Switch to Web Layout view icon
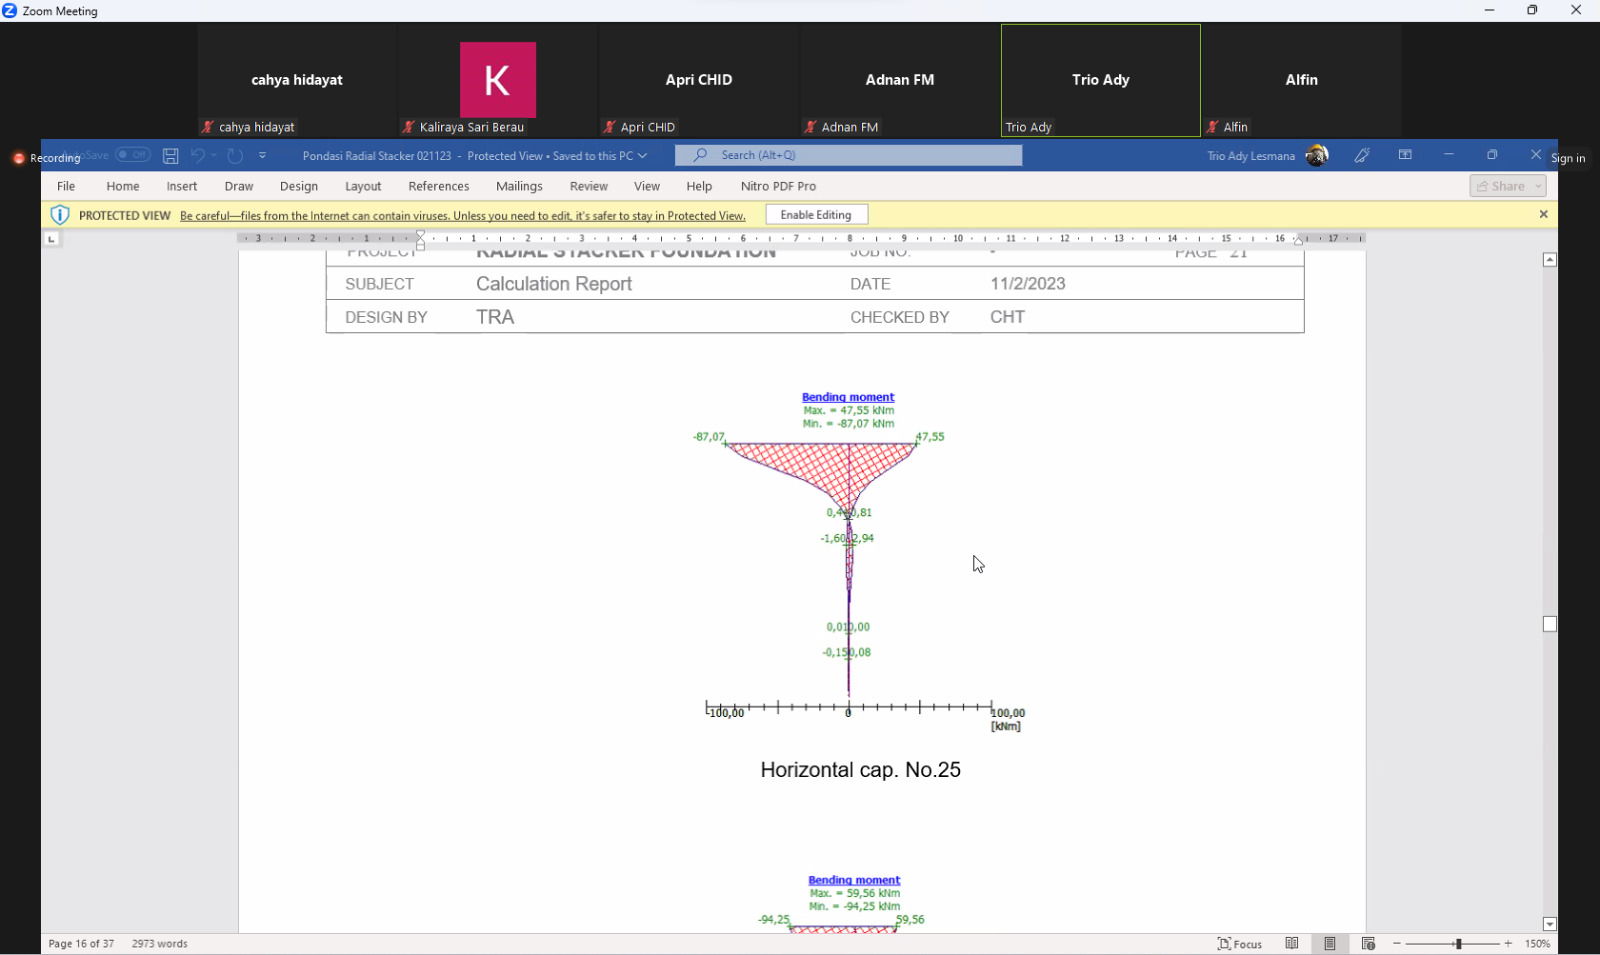This screenshot has width=1600, height=955. pos(1368,943)
